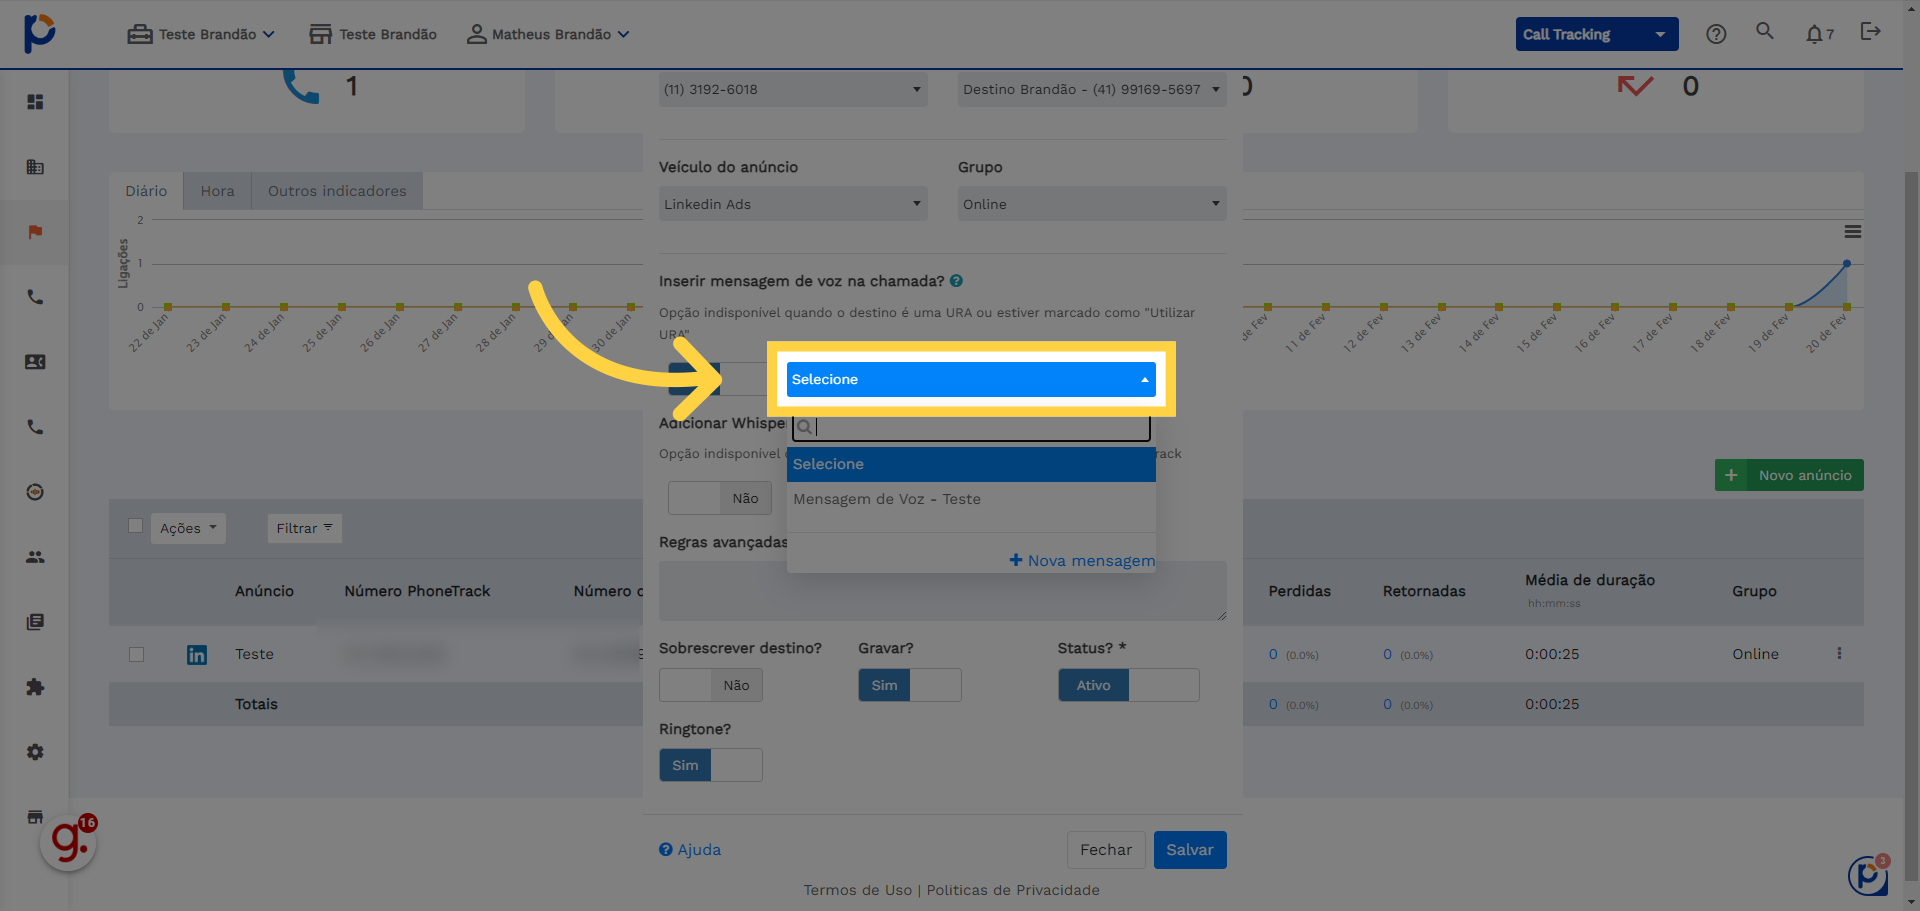Open the Destino Brandão destination dropdown
Screen dimensions: 1920x911
[x=1092, y=89]
